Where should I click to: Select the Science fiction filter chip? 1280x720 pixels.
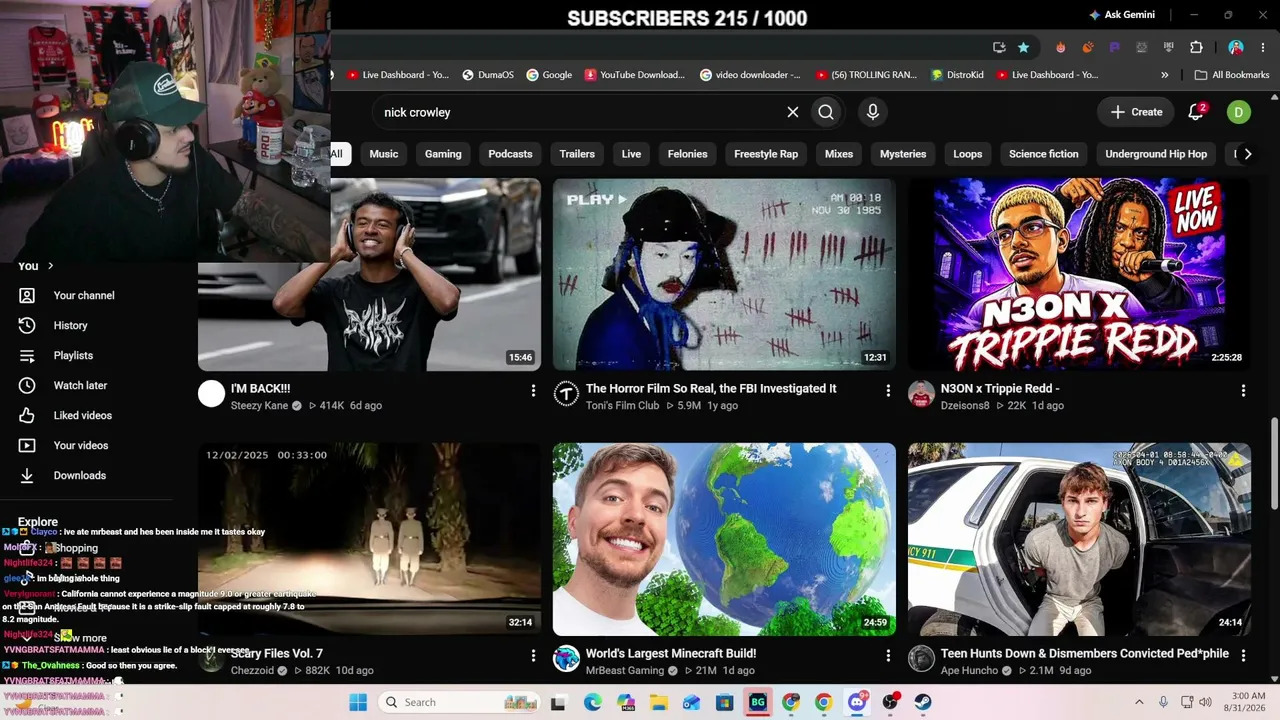tap(1043, 154)
